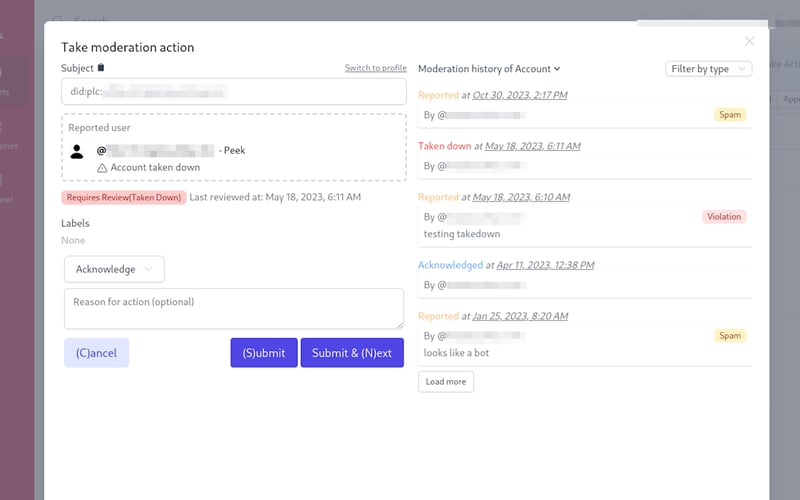Select the 'testing takedown' comment text

462,234
